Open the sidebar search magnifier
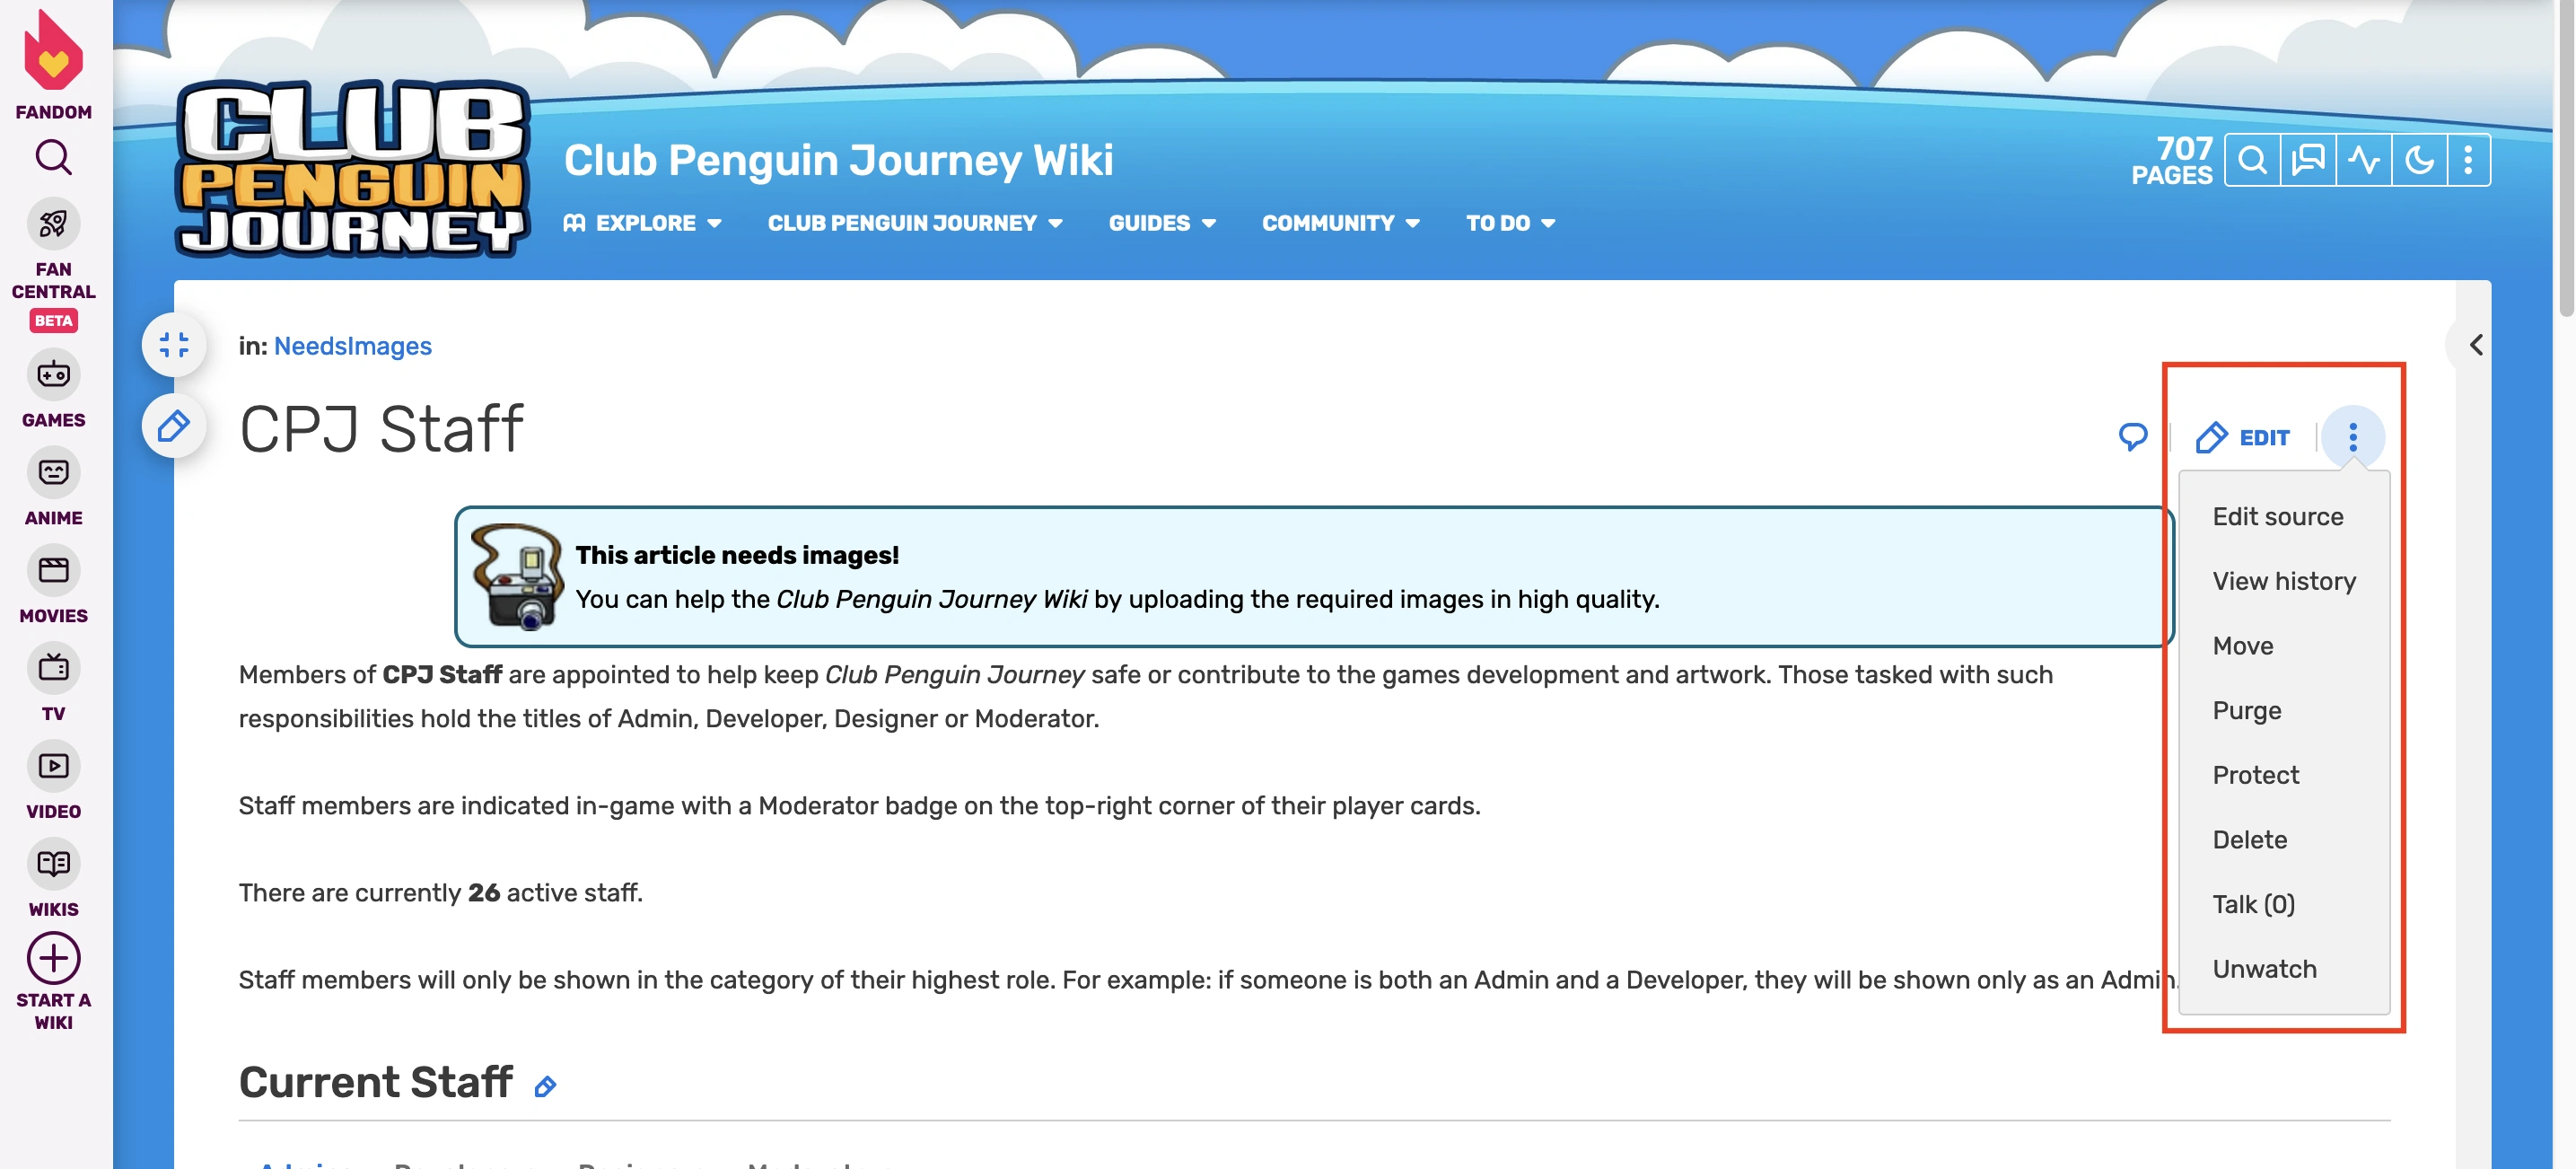This screenshot has width=2576, height=1169. click(53, 157)
